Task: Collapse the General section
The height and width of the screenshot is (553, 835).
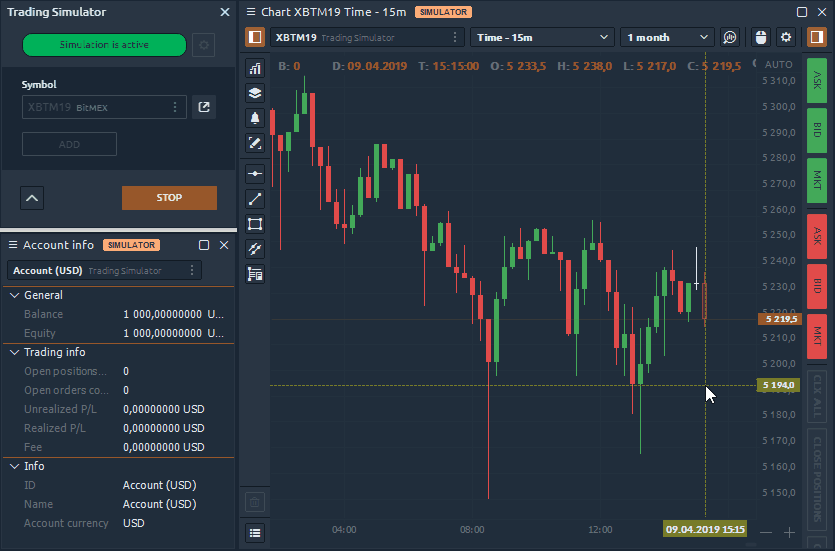Action: click(x=14, y=295)
